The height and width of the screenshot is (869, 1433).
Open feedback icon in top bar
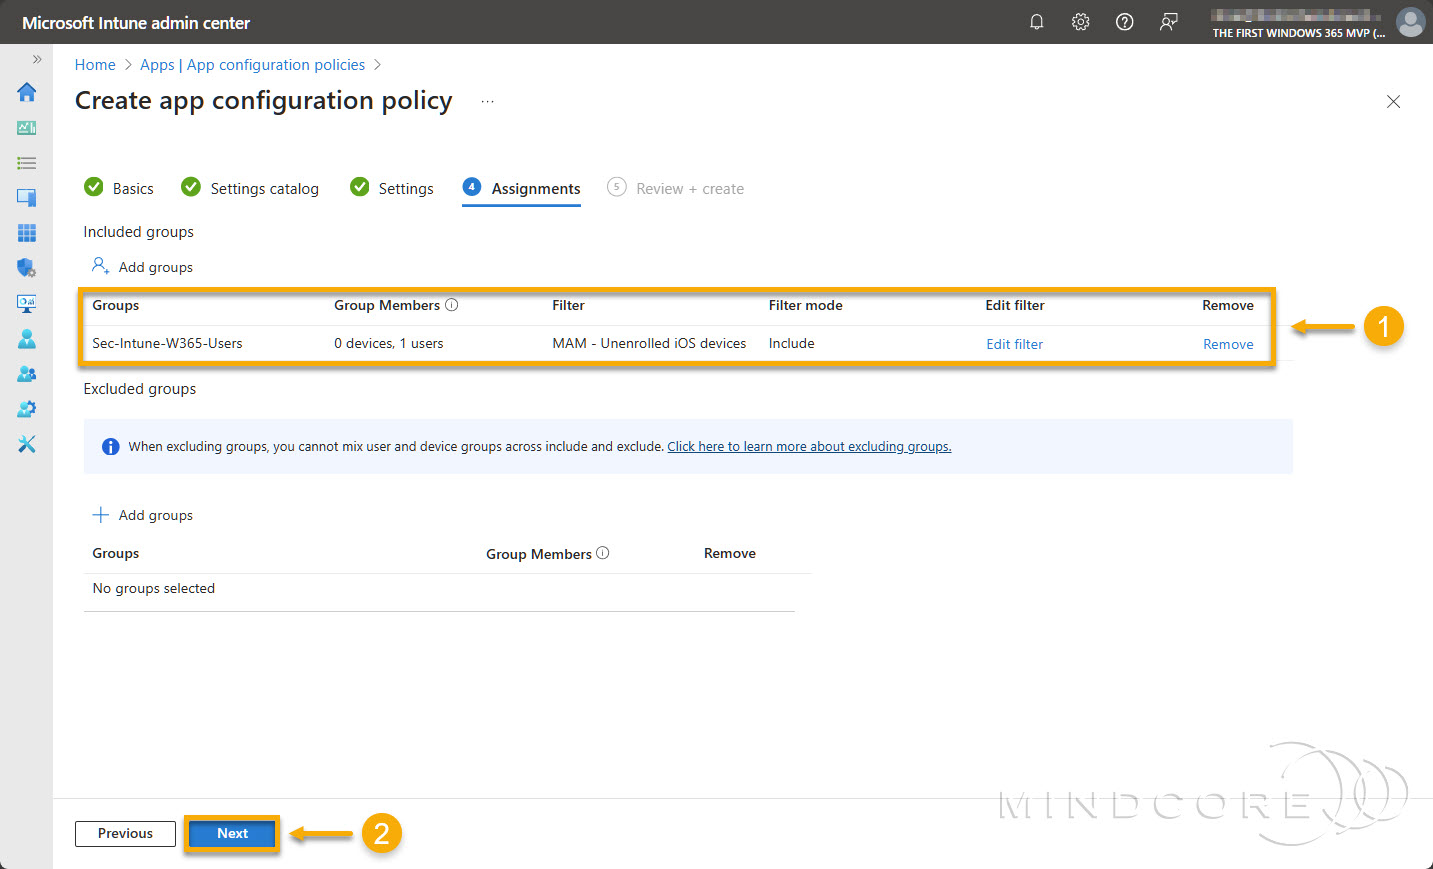coord(1169,22)
